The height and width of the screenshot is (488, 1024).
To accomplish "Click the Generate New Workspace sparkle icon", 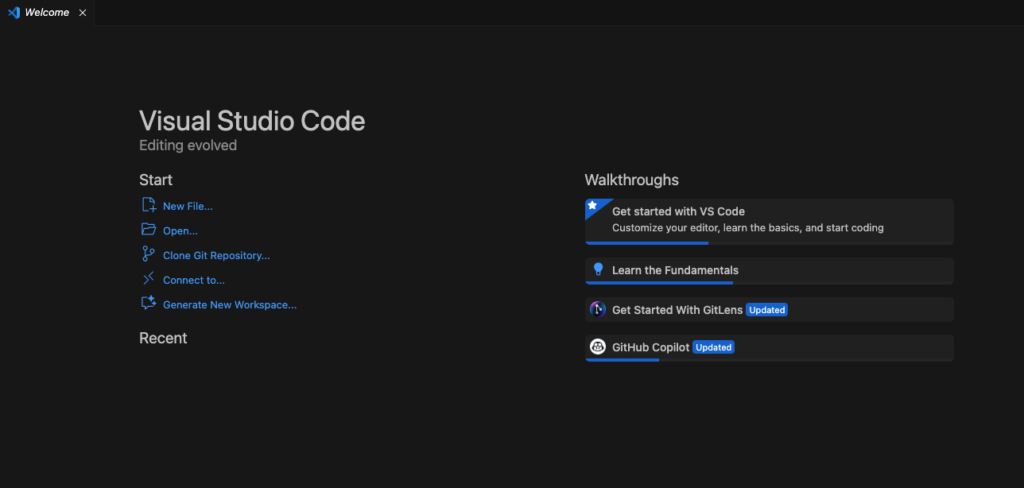I will pos(148,304).
